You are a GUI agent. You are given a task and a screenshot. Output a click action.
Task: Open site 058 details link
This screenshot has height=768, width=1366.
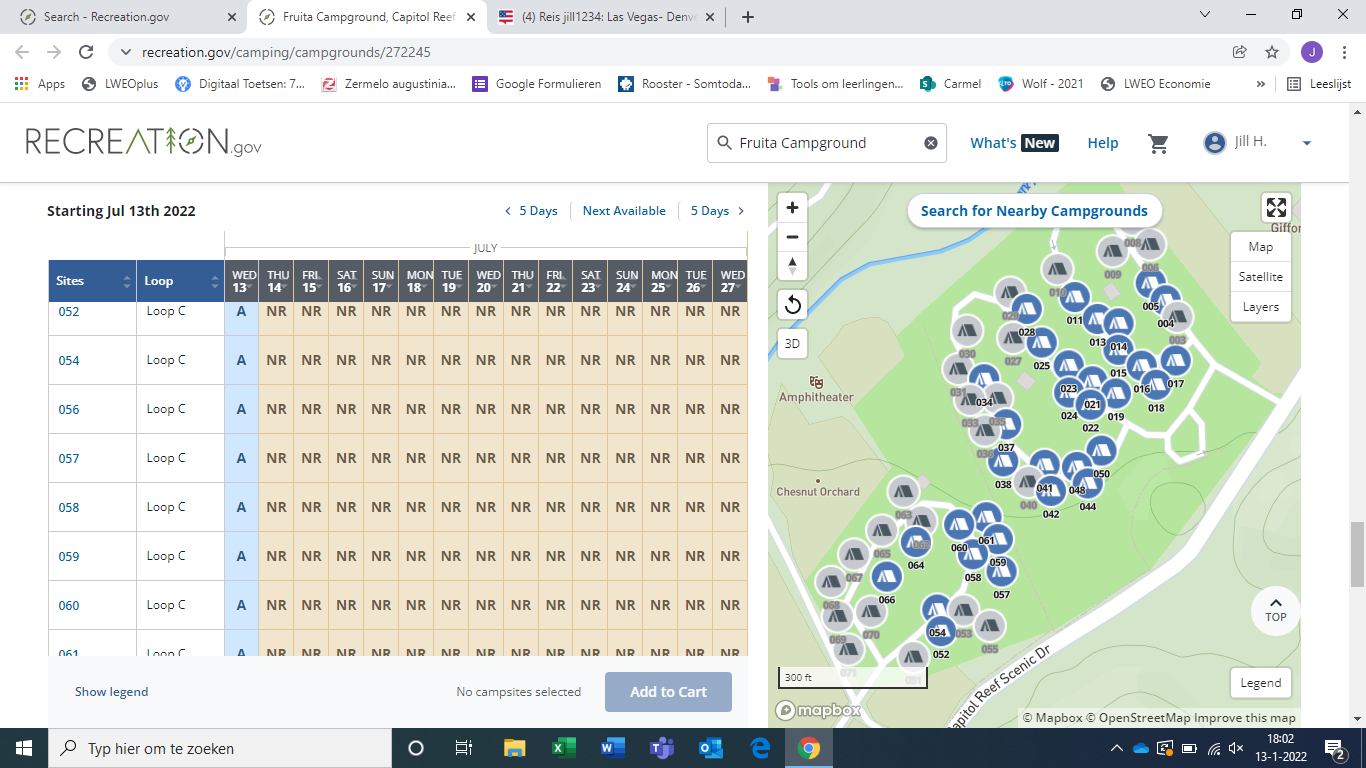(x=69, y=507)
